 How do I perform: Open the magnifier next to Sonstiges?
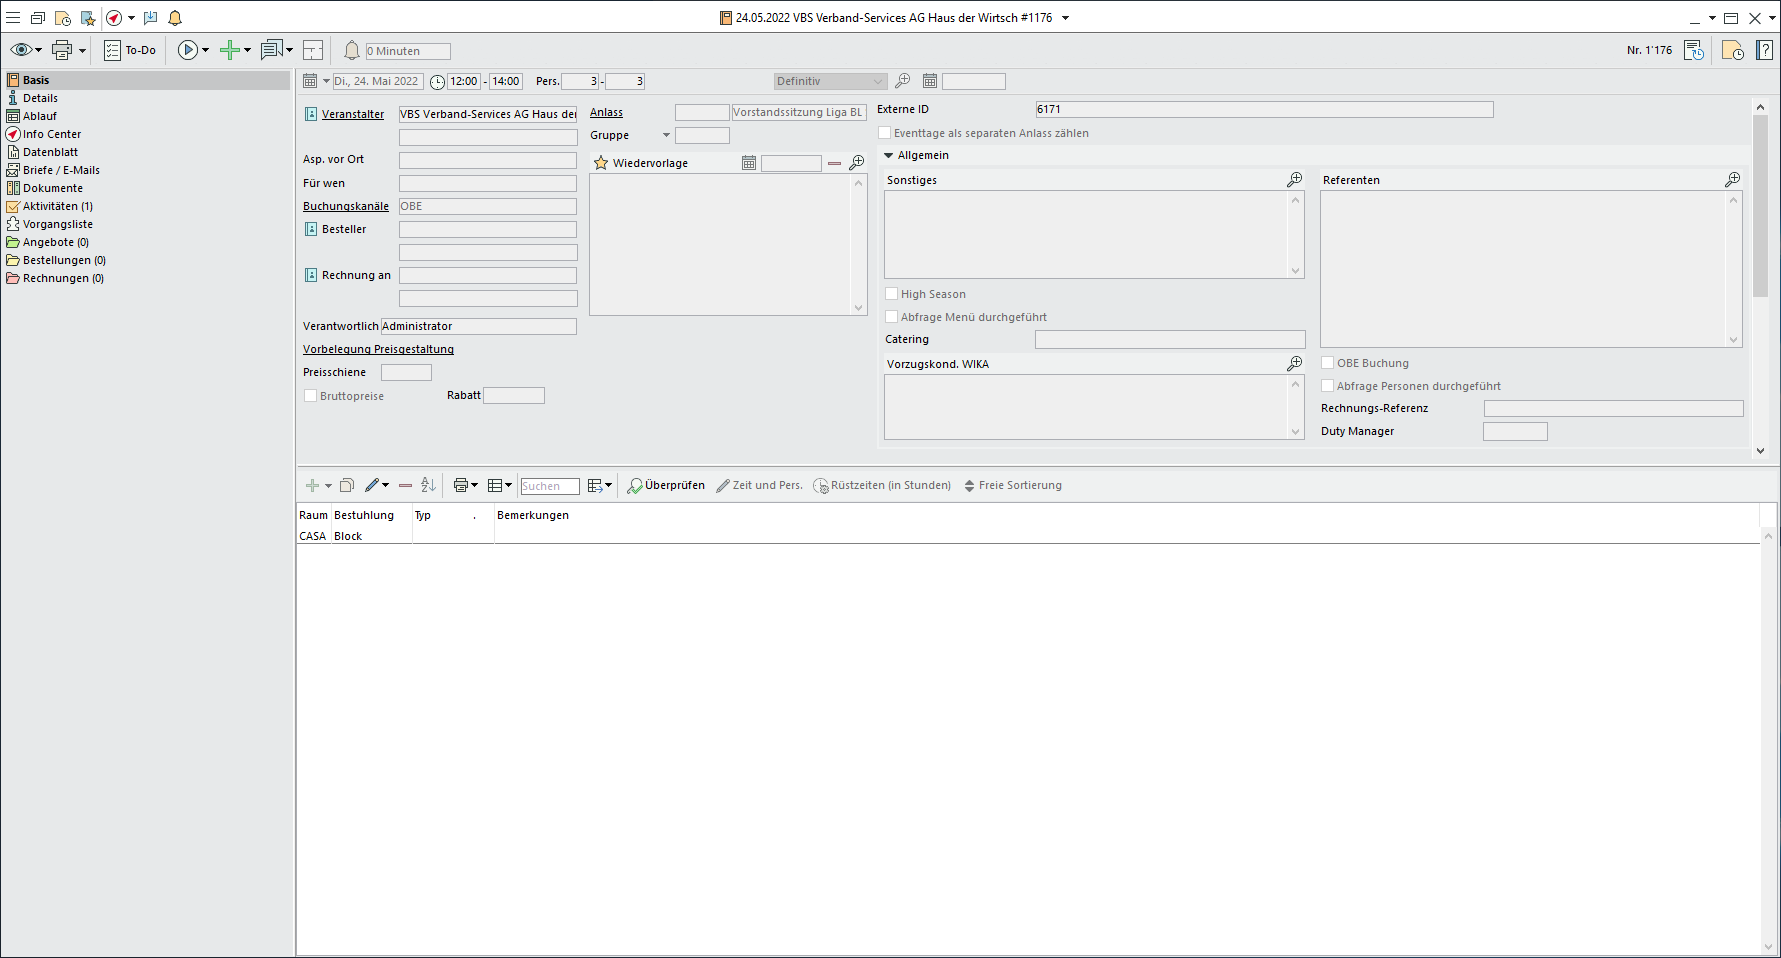click(1294, 180)
